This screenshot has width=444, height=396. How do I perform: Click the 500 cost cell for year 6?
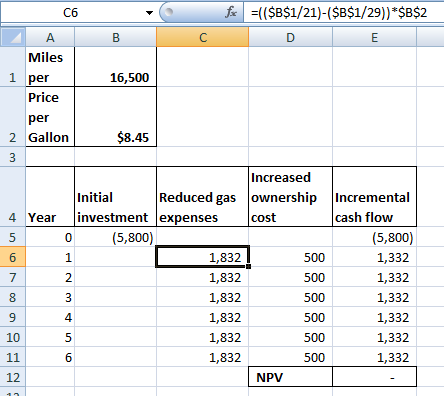291,357
